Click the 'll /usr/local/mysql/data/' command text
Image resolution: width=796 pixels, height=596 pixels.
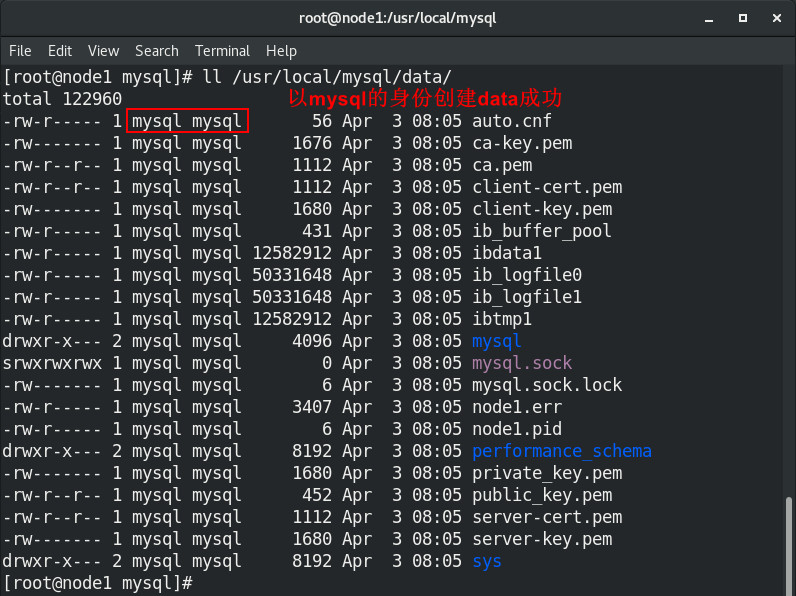click(326, 77)
